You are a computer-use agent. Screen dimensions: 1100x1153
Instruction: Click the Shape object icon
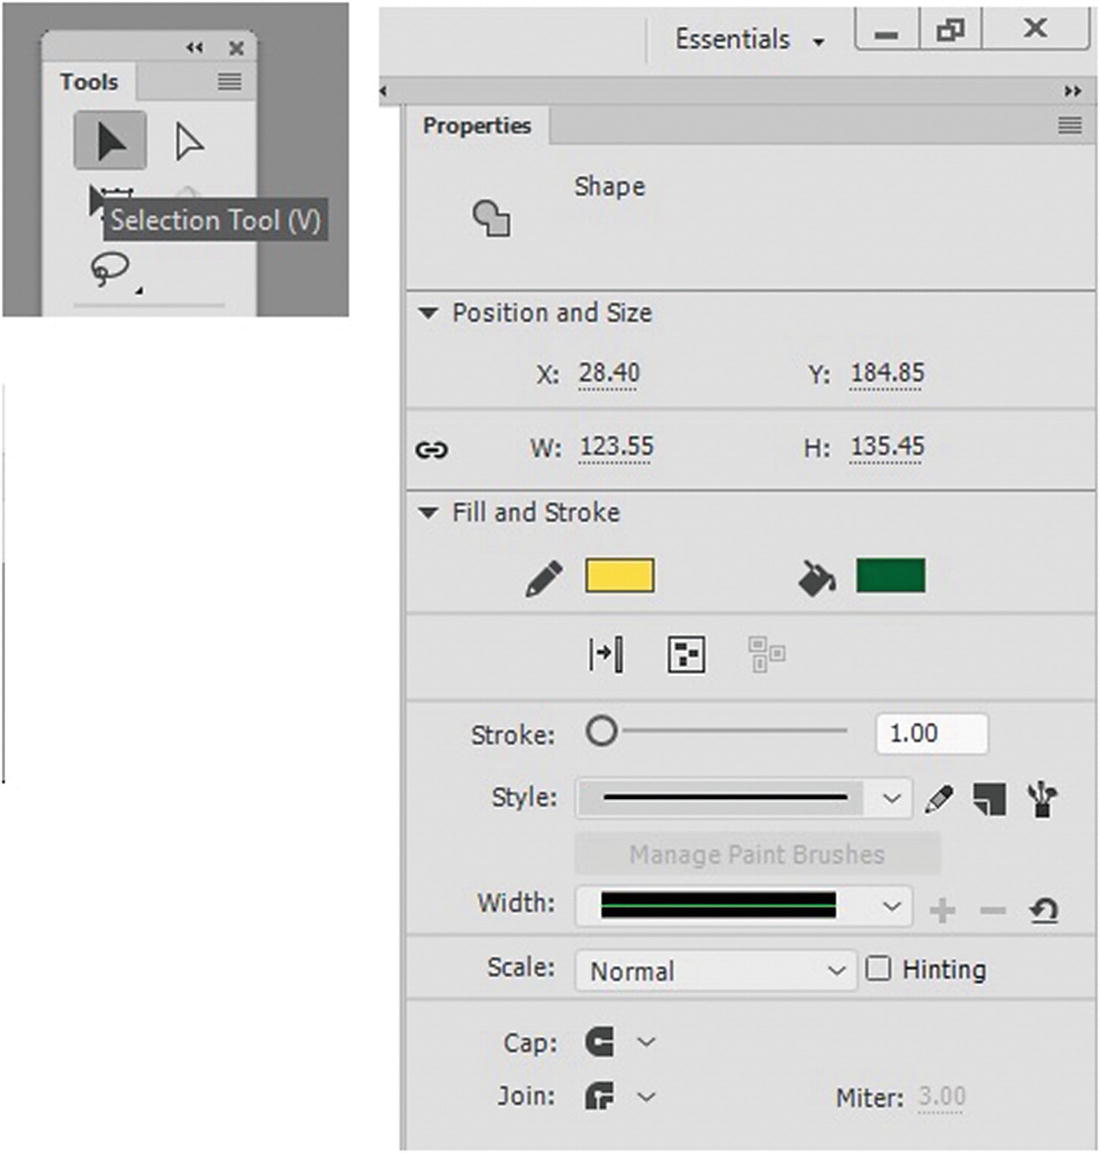pyautogui.click(x=491, y=218)
